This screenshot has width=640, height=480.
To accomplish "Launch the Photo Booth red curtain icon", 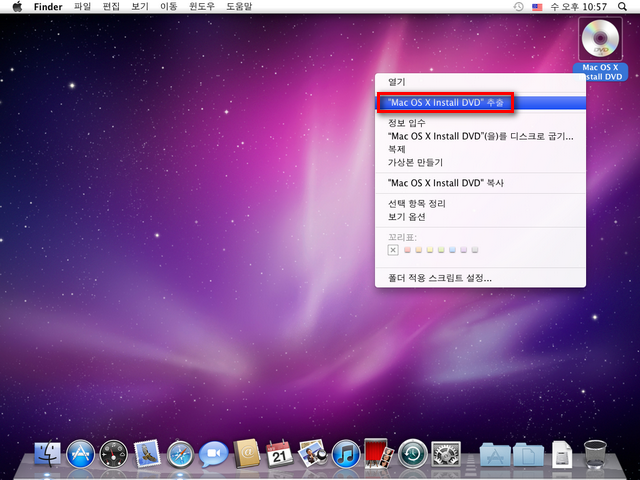I will click(x=379, y=453).
